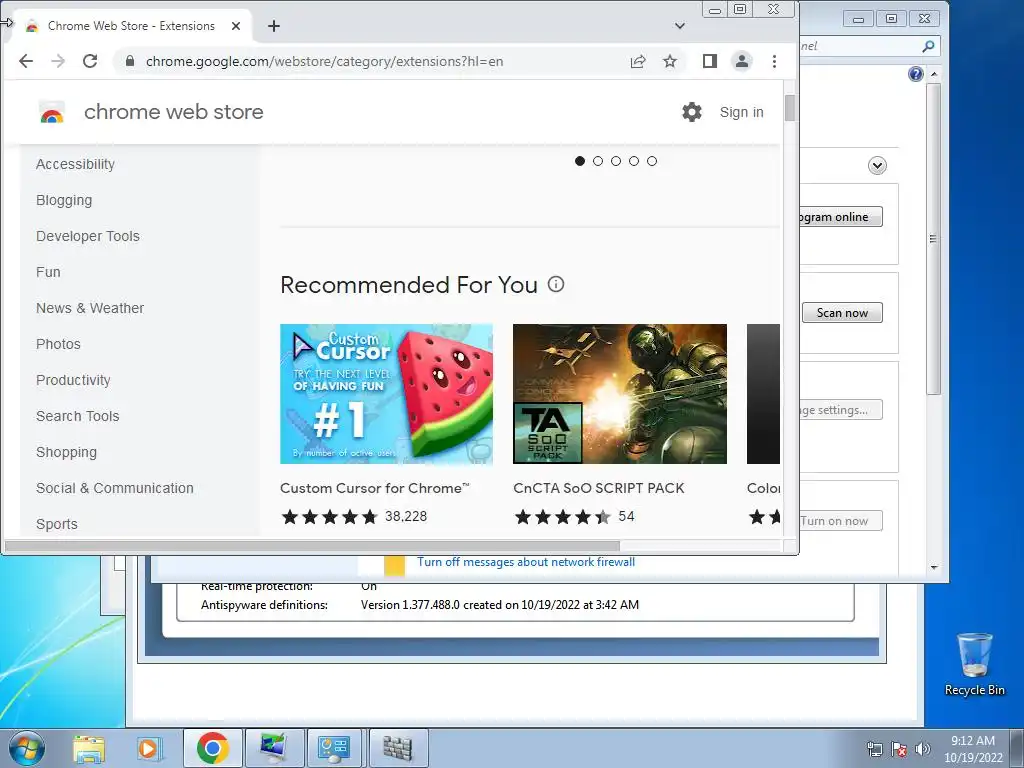Click Turn off messages about network firewall
This screenshot has width=1024, height=768.
(x=526, y=562)
